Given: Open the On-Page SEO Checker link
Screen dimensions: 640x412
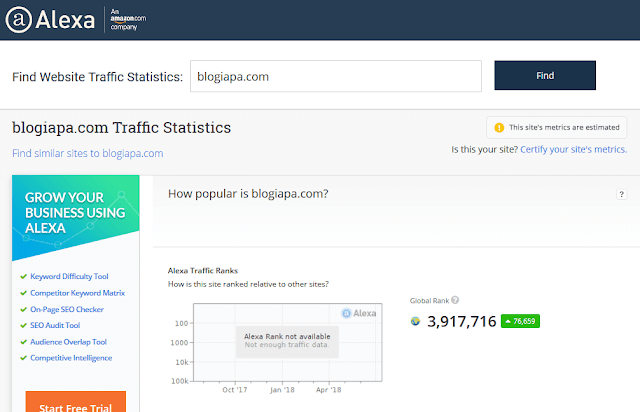Looking at the screenshot, I should point(67,309).
